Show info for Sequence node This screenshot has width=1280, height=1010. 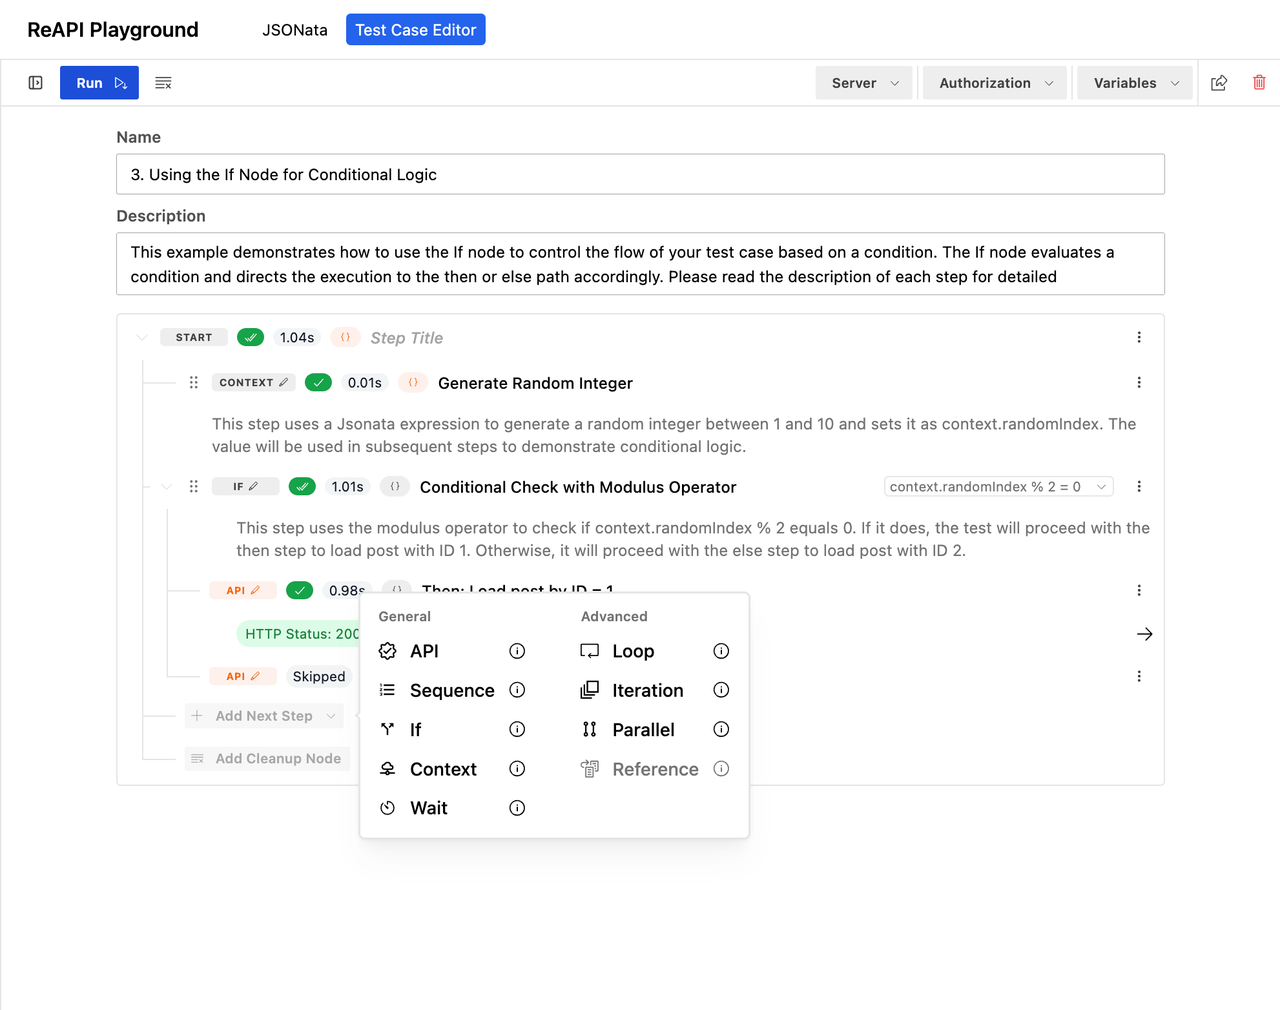pyautogui.click(x=517, y=690)
